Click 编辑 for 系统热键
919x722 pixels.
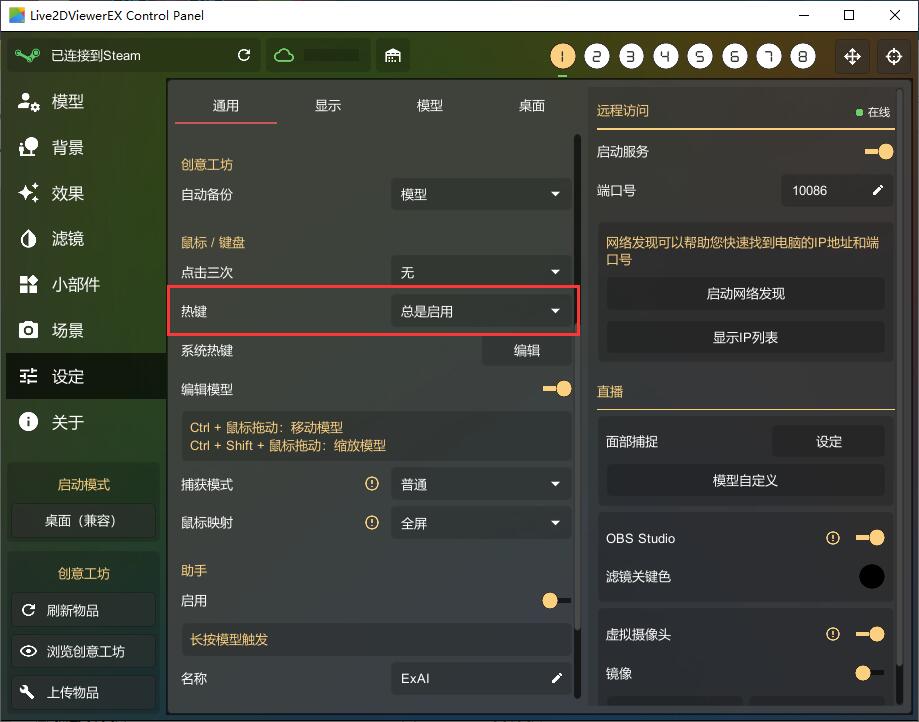click(x=526, y=350)
